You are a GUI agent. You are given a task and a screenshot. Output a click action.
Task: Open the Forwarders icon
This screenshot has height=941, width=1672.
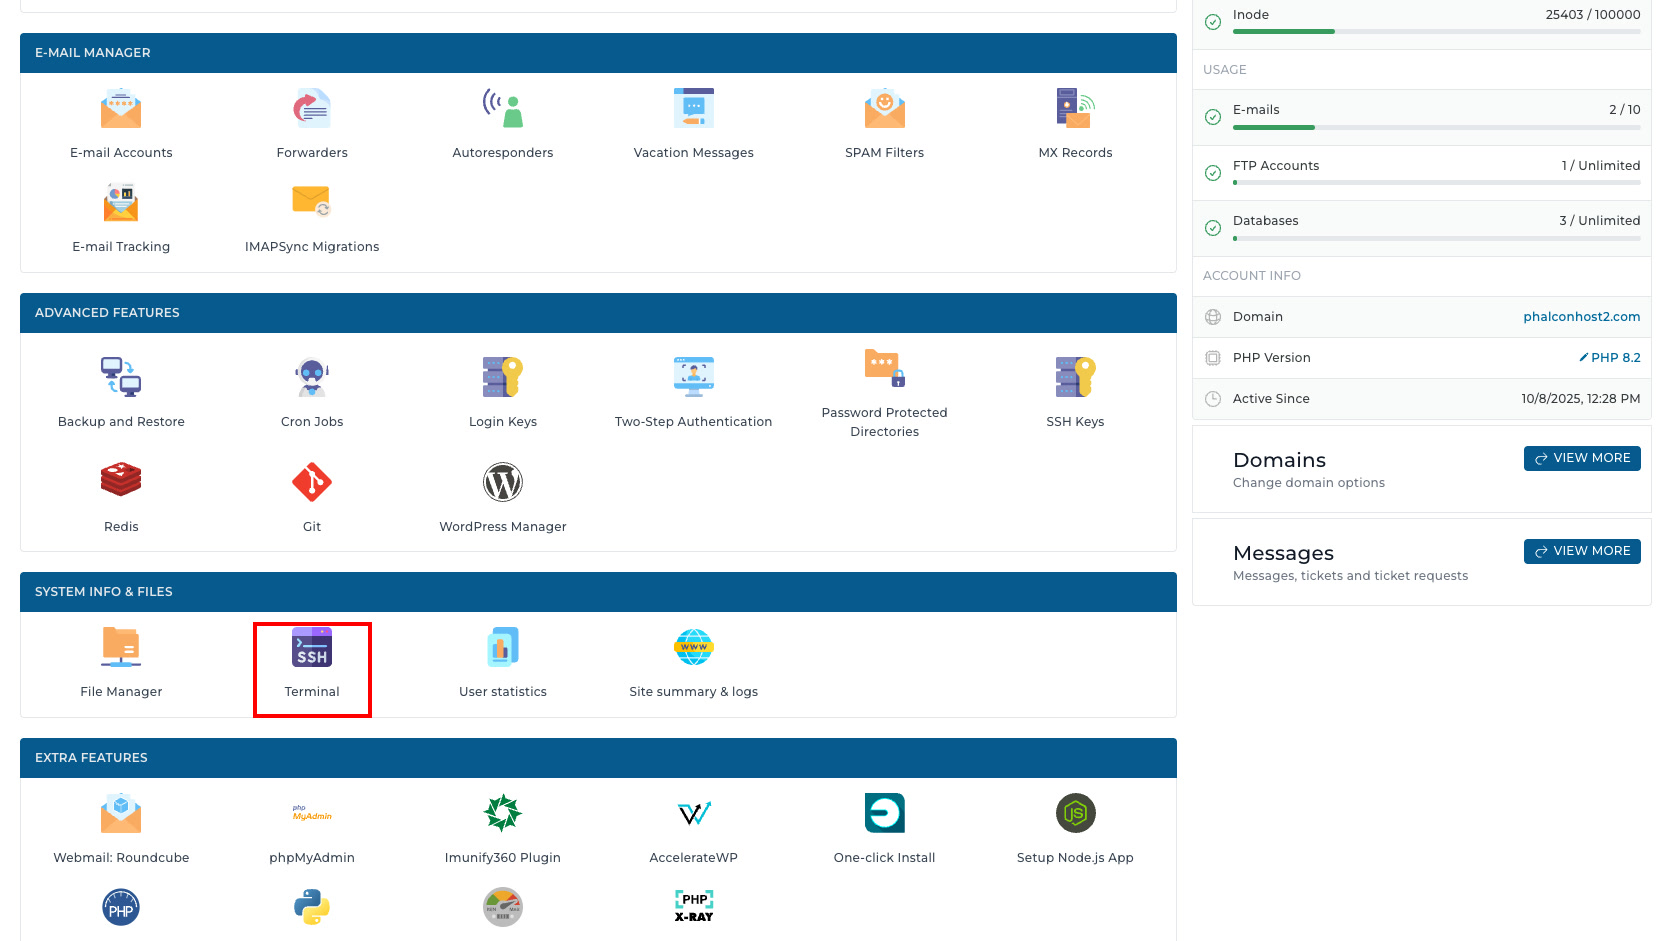pyautogui.click(x=312, y=109)
